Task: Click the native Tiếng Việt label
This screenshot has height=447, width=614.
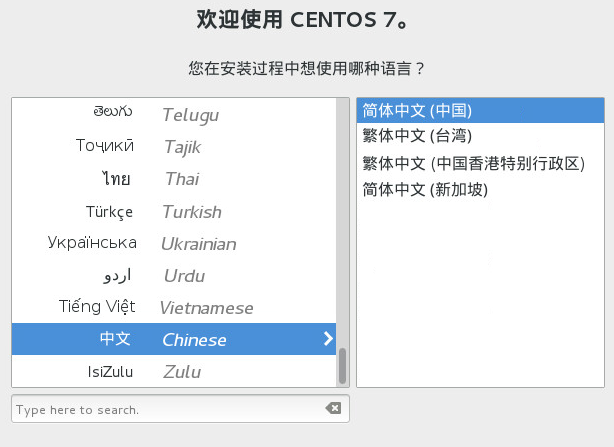Action: coord(97,307)
